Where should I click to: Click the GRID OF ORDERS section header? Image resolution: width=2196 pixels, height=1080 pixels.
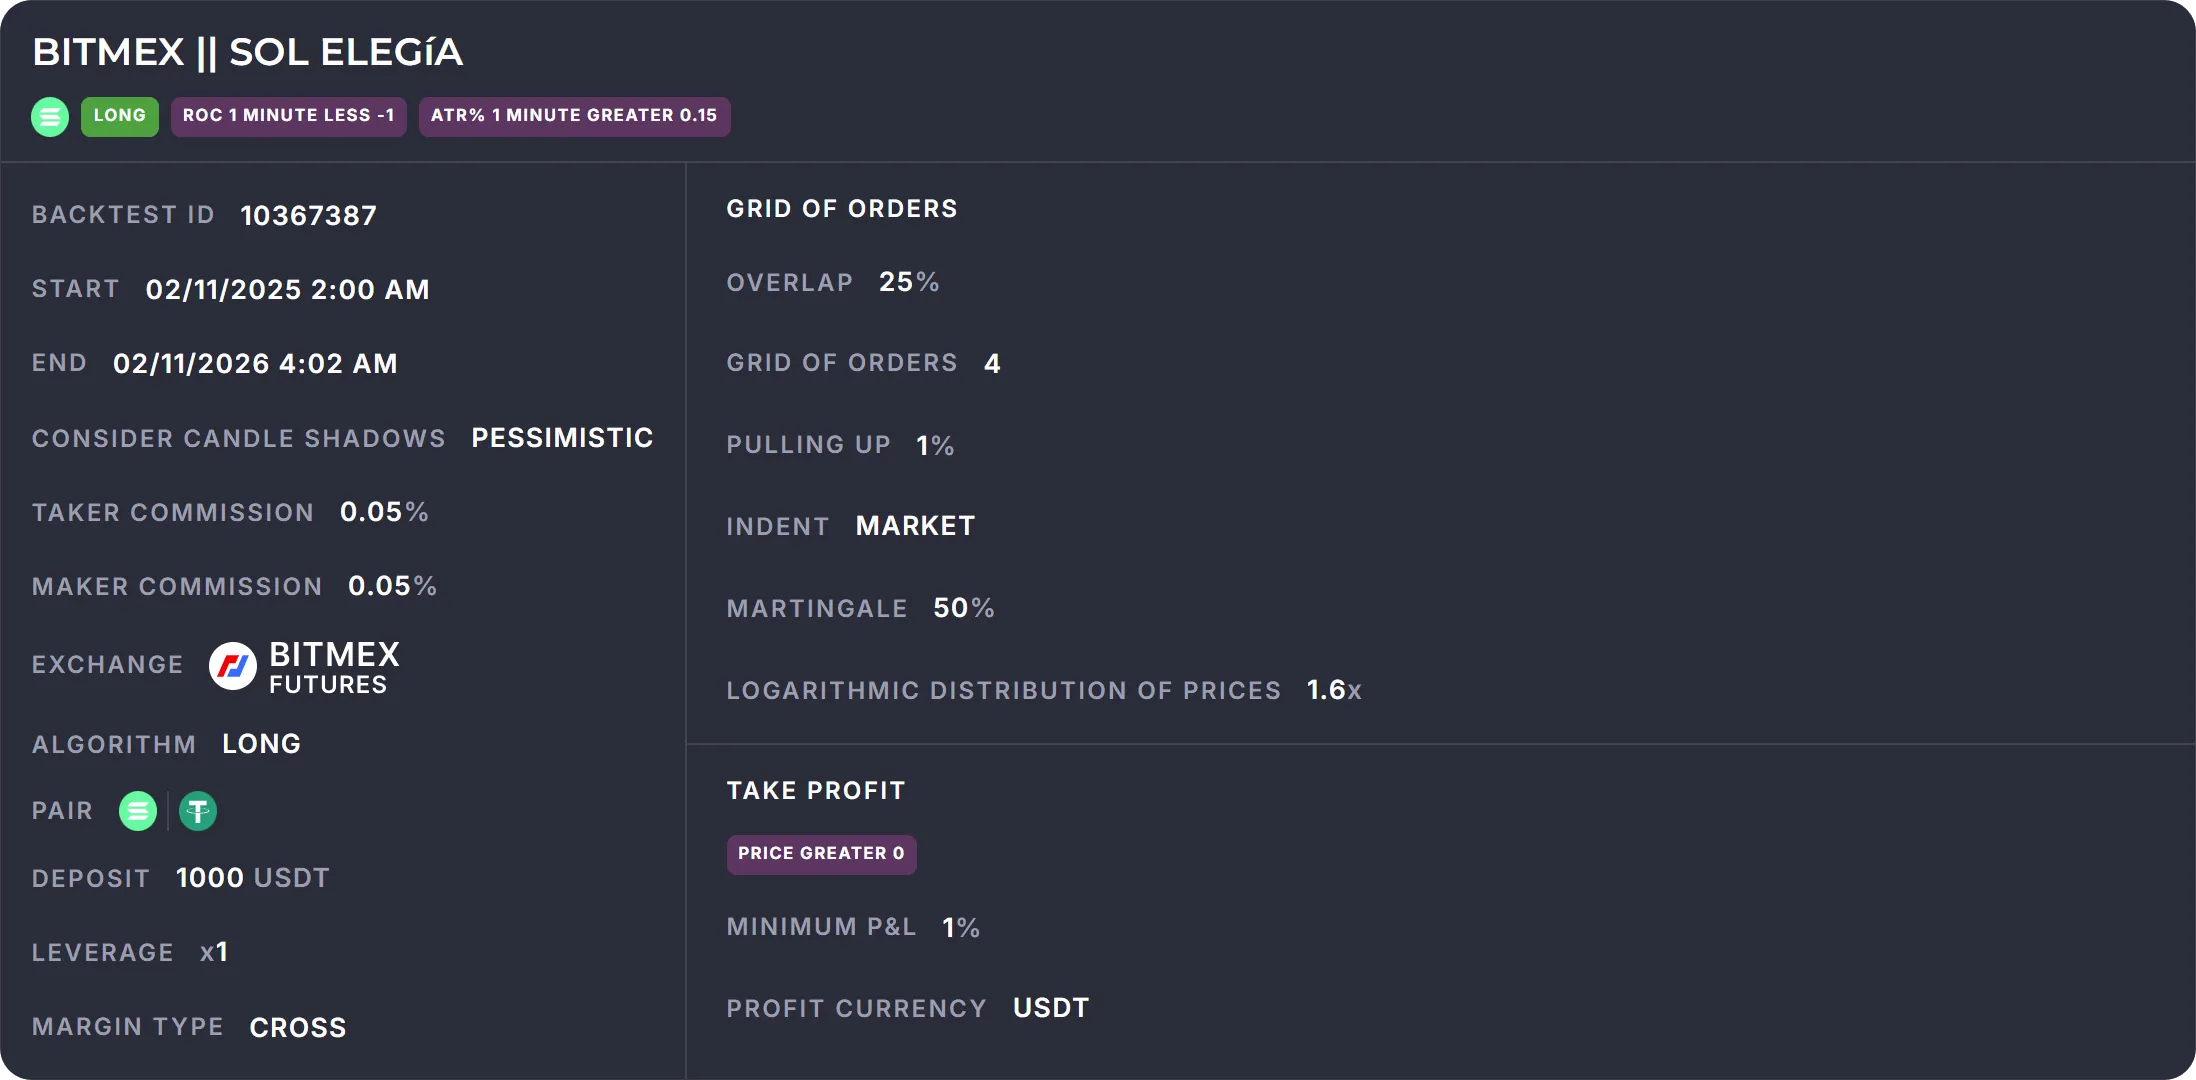(x=841, y=208)
